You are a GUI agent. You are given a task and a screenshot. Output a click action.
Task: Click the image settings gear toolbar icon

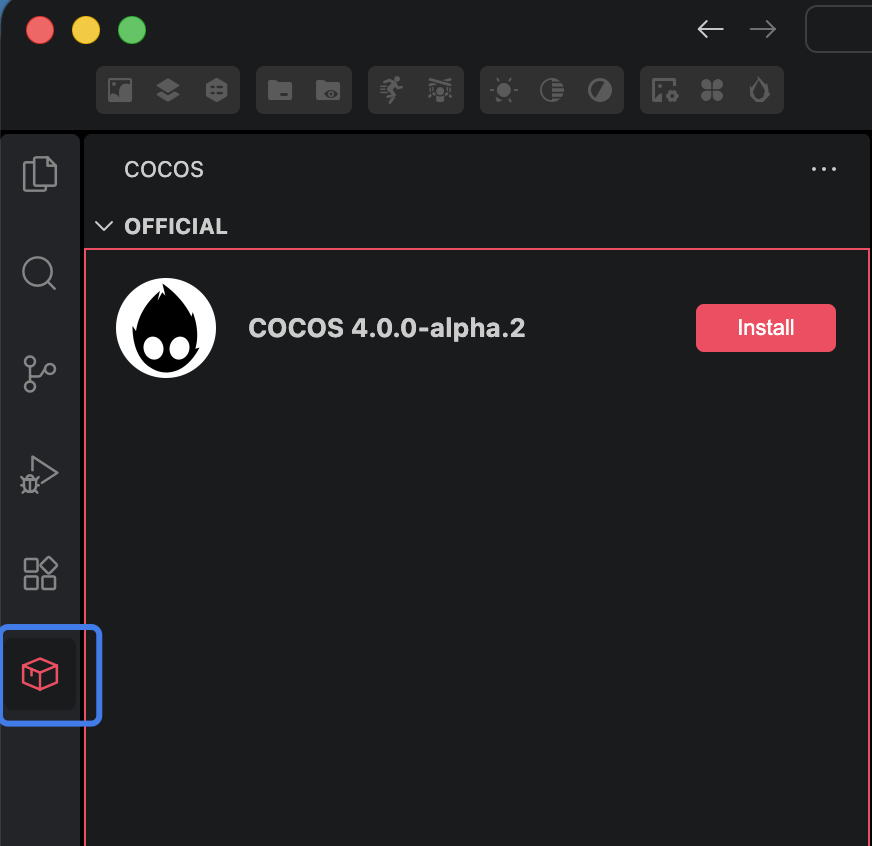point(665,90)
